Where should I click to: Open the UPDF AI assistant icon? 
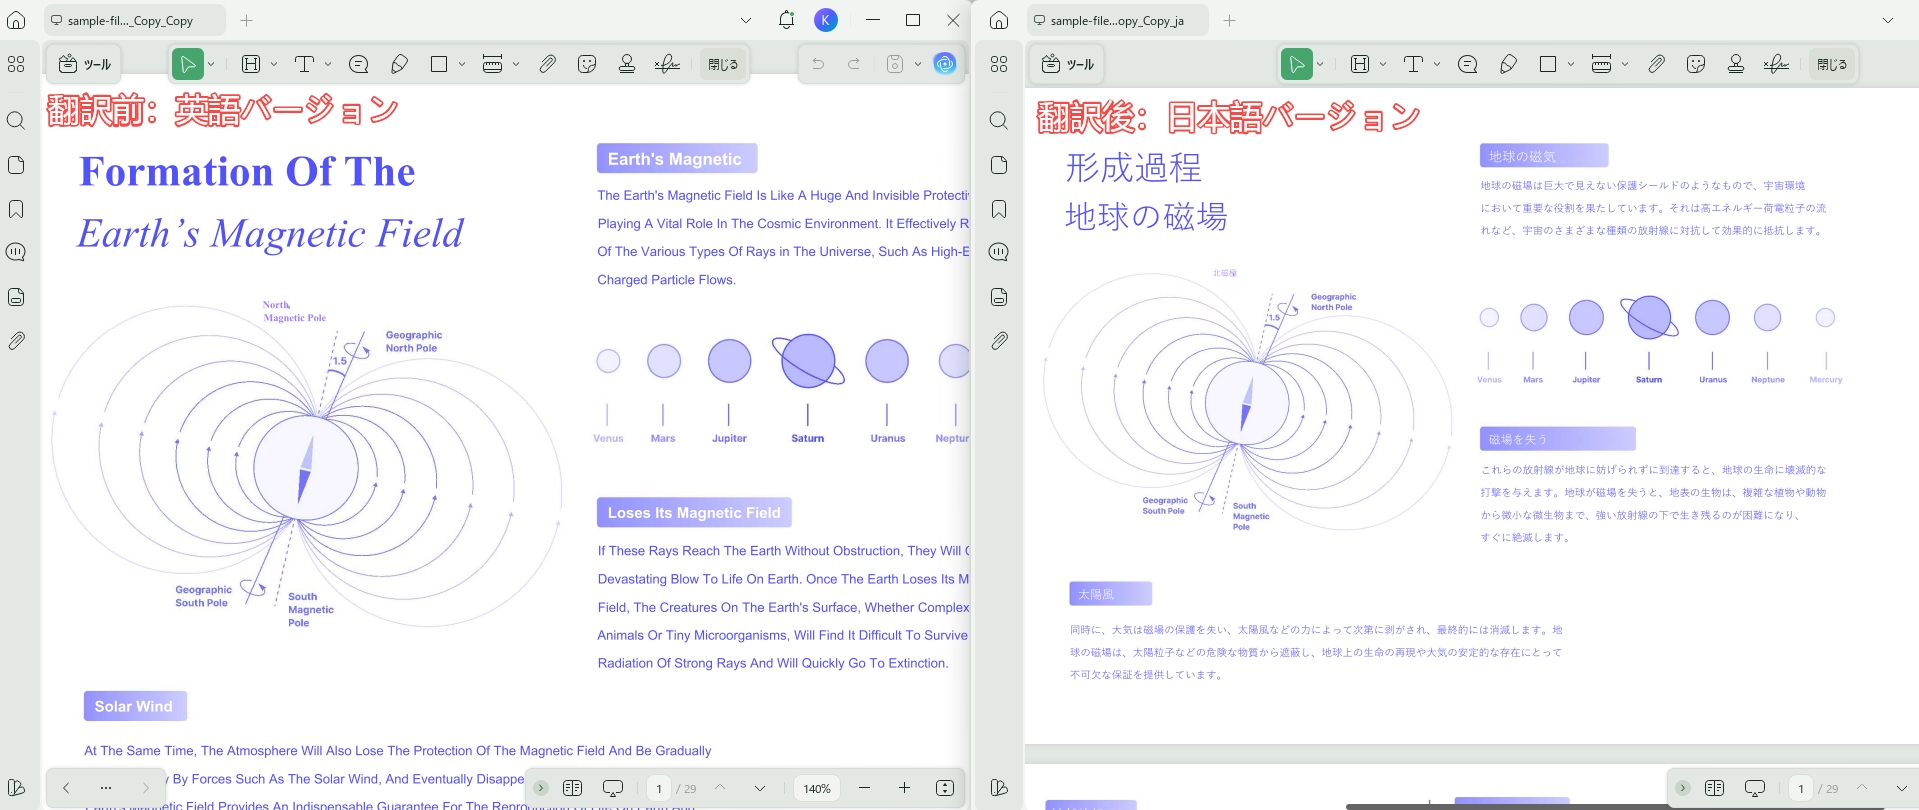[x=945, y=64]
